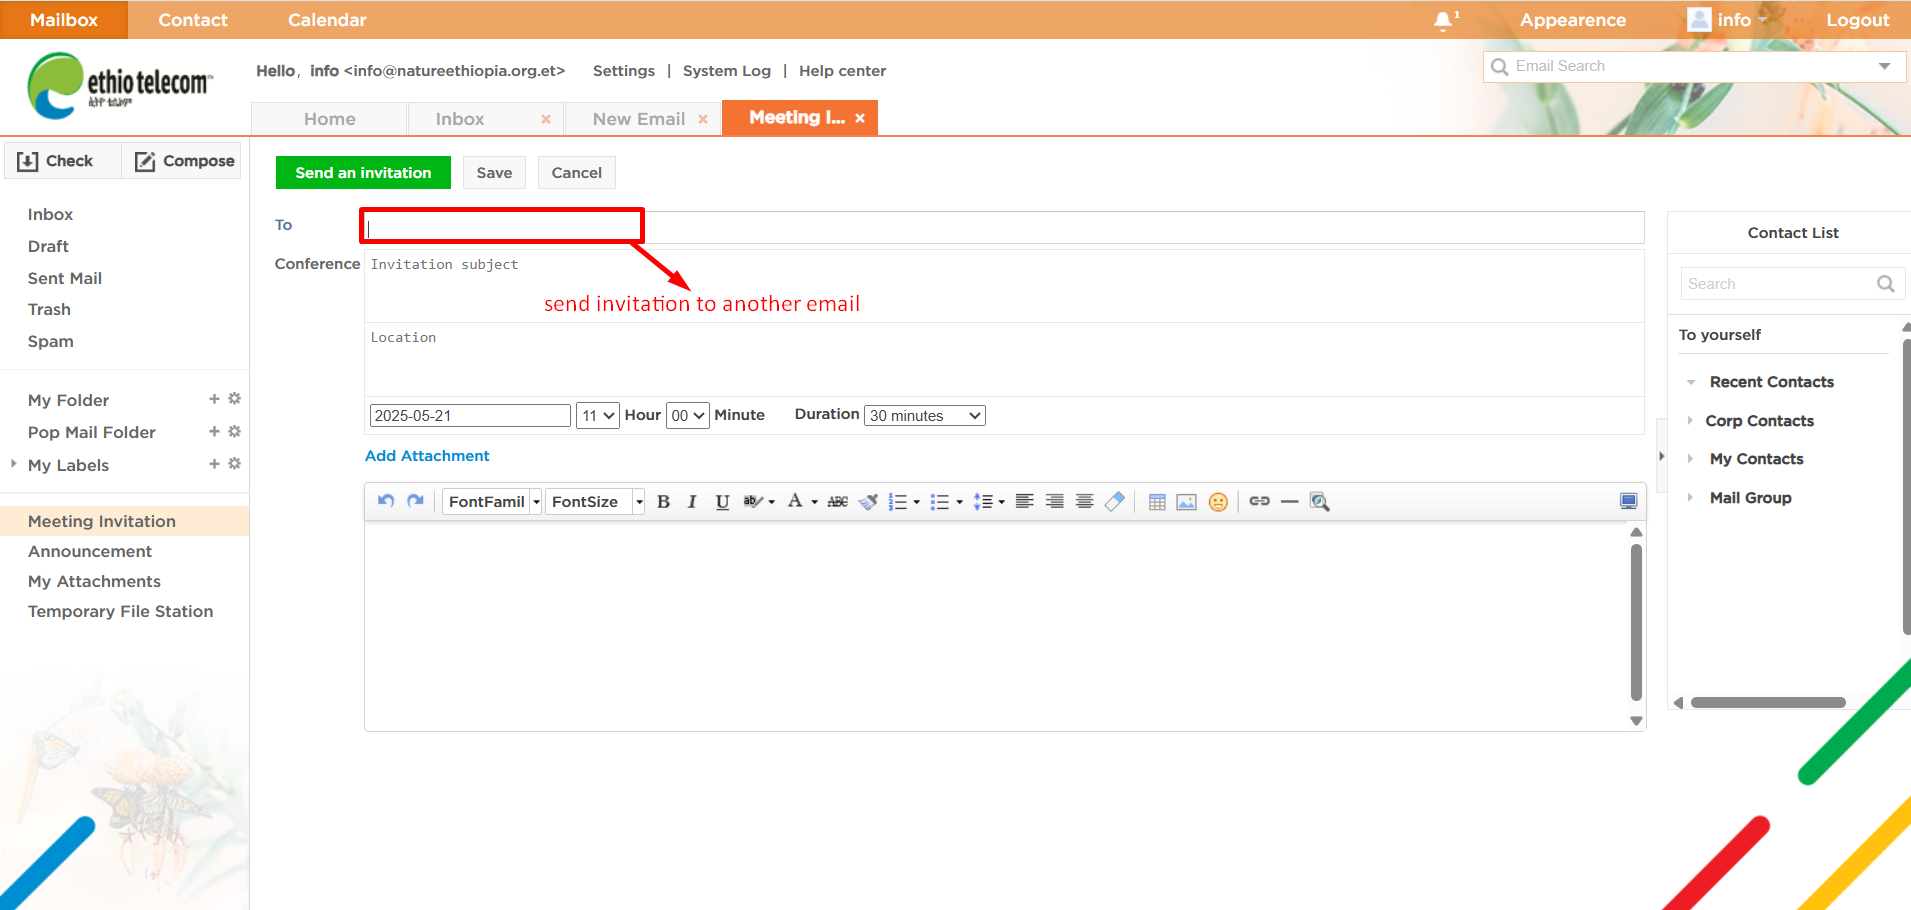Open the emoticon smiley picker
This screenshot has width=1911, height=910.
pos(1218,502)
